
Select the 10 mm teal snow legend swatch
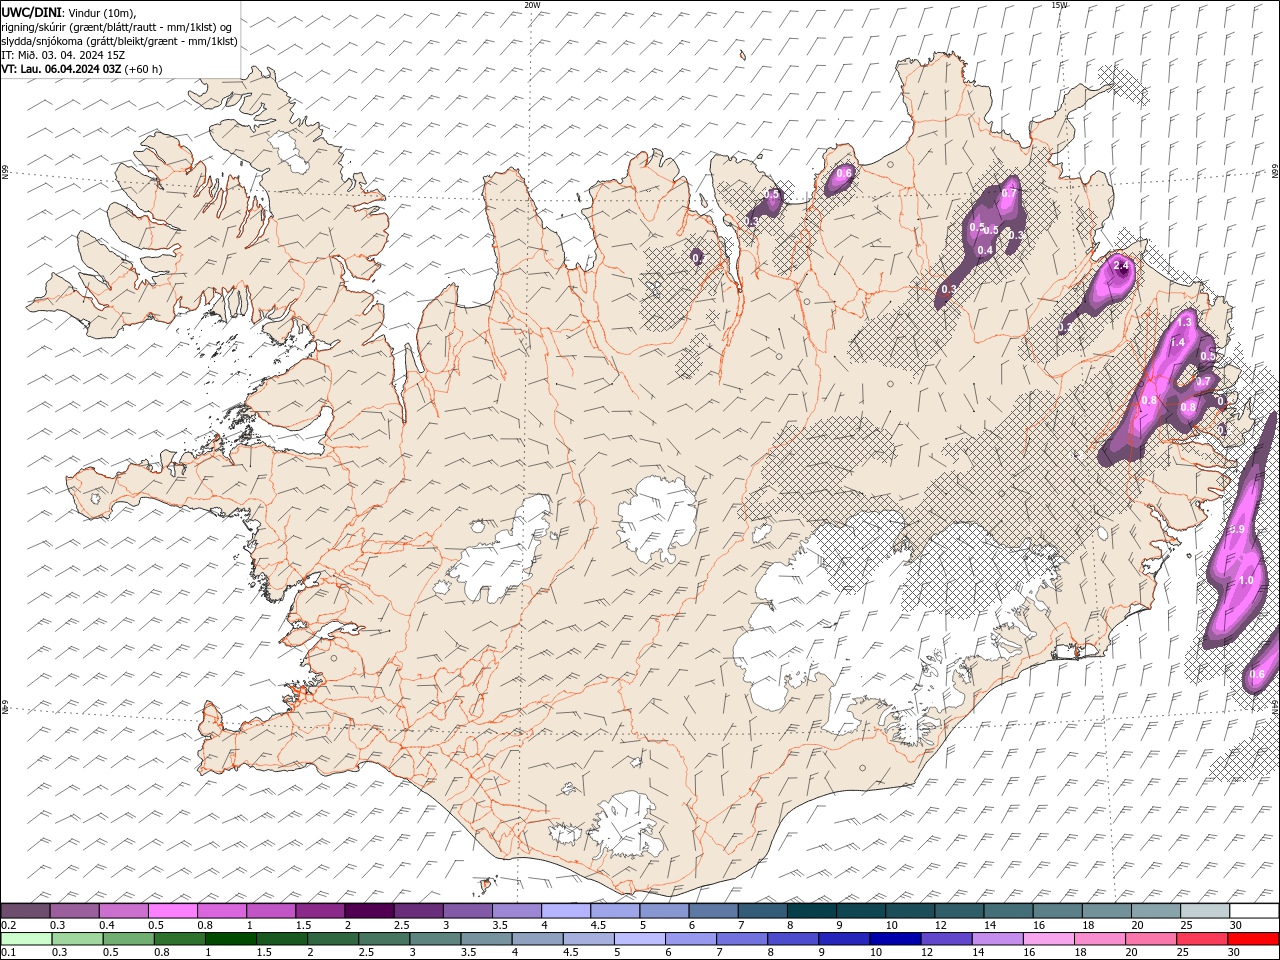[x=909, y=911]
